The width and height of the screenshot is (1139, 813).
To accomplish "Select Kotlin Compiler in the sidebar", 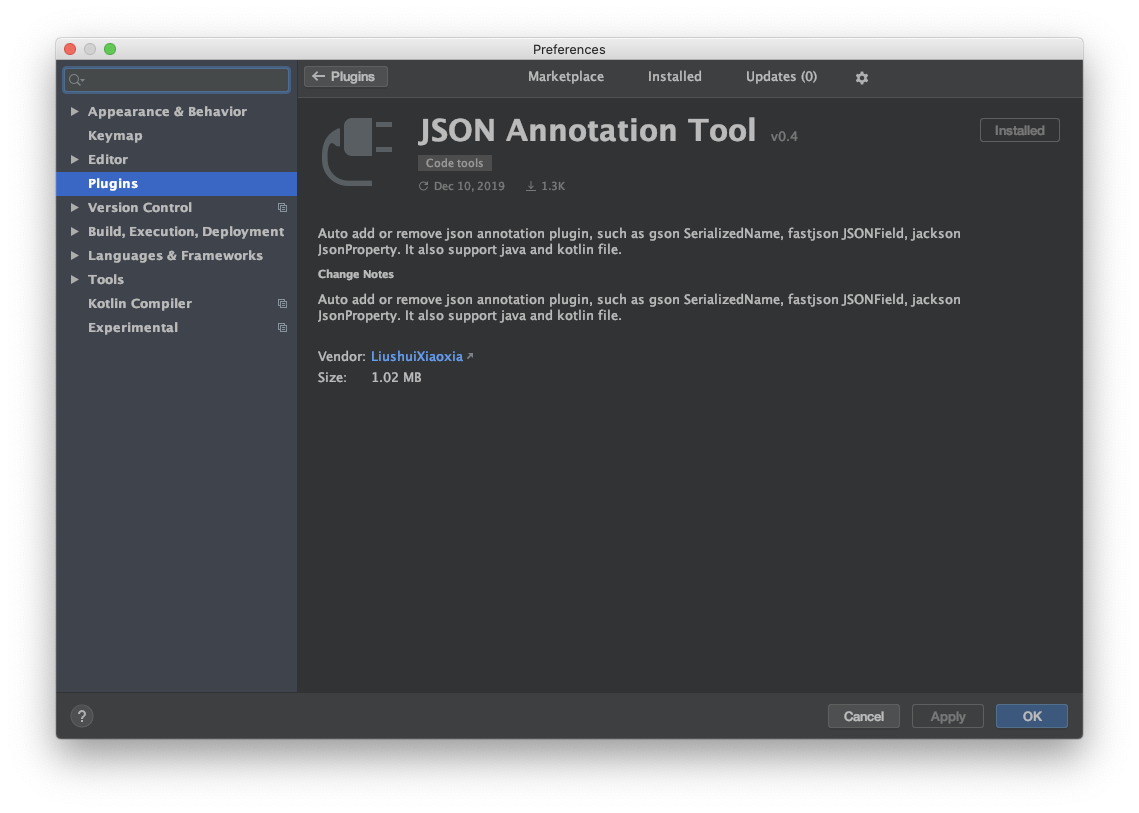I will [139, 303].
